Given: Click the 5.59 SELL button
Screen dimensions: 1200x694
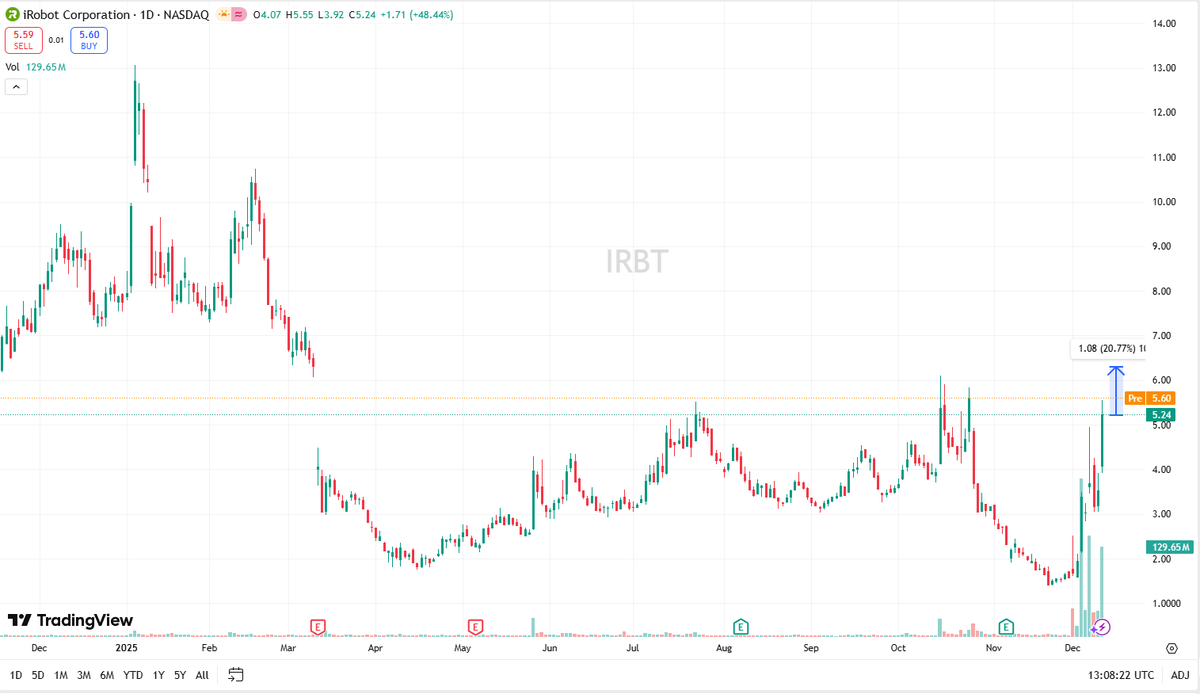Looking at the screenshot, I should [23, 40].
